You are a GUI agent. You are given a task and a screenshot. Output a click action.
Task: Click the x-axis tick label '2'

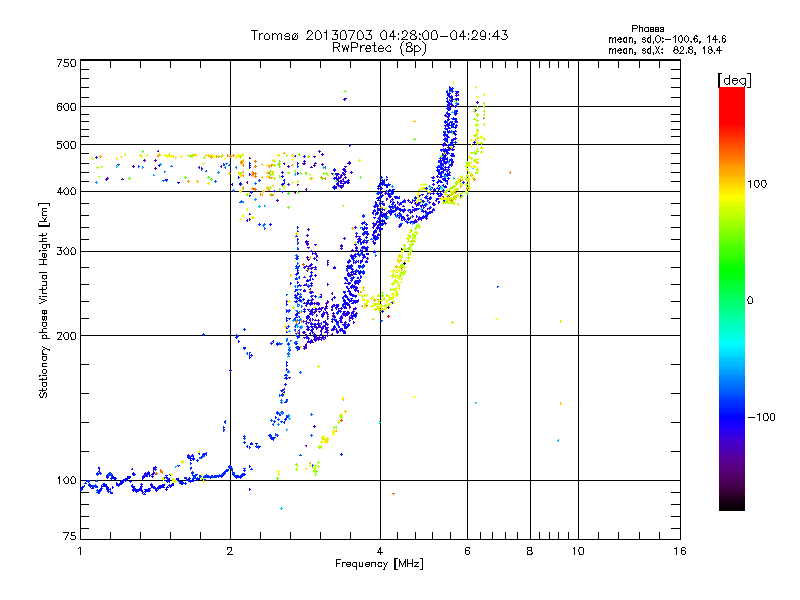click(x=230, y=551)
